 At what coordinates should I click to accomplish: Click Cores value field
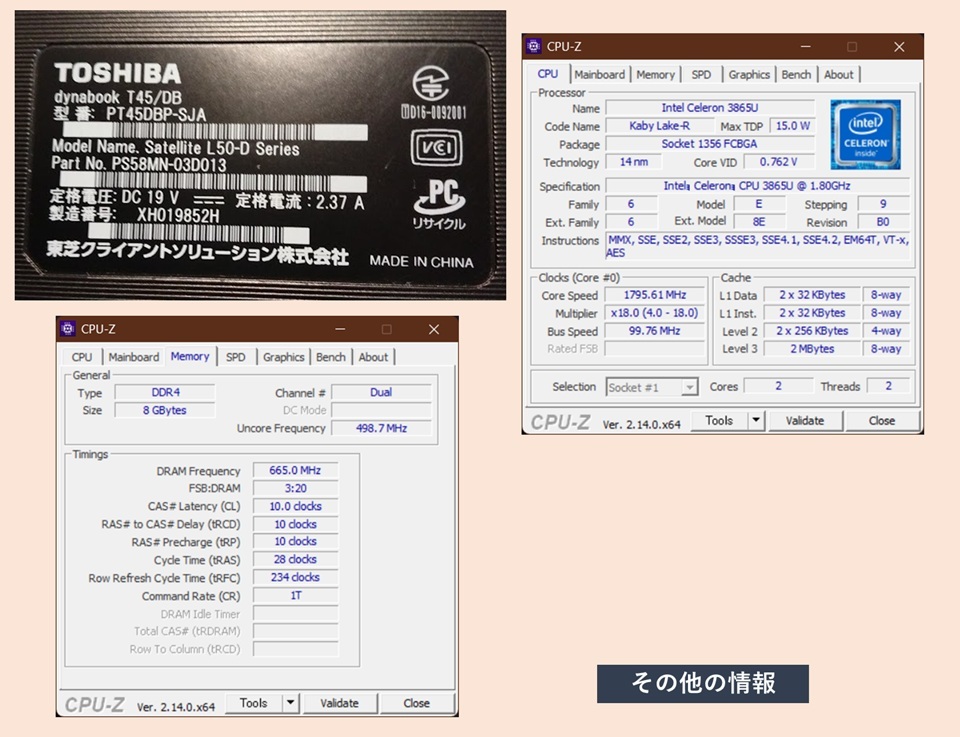pyautogui.click(x=778, y=386)
